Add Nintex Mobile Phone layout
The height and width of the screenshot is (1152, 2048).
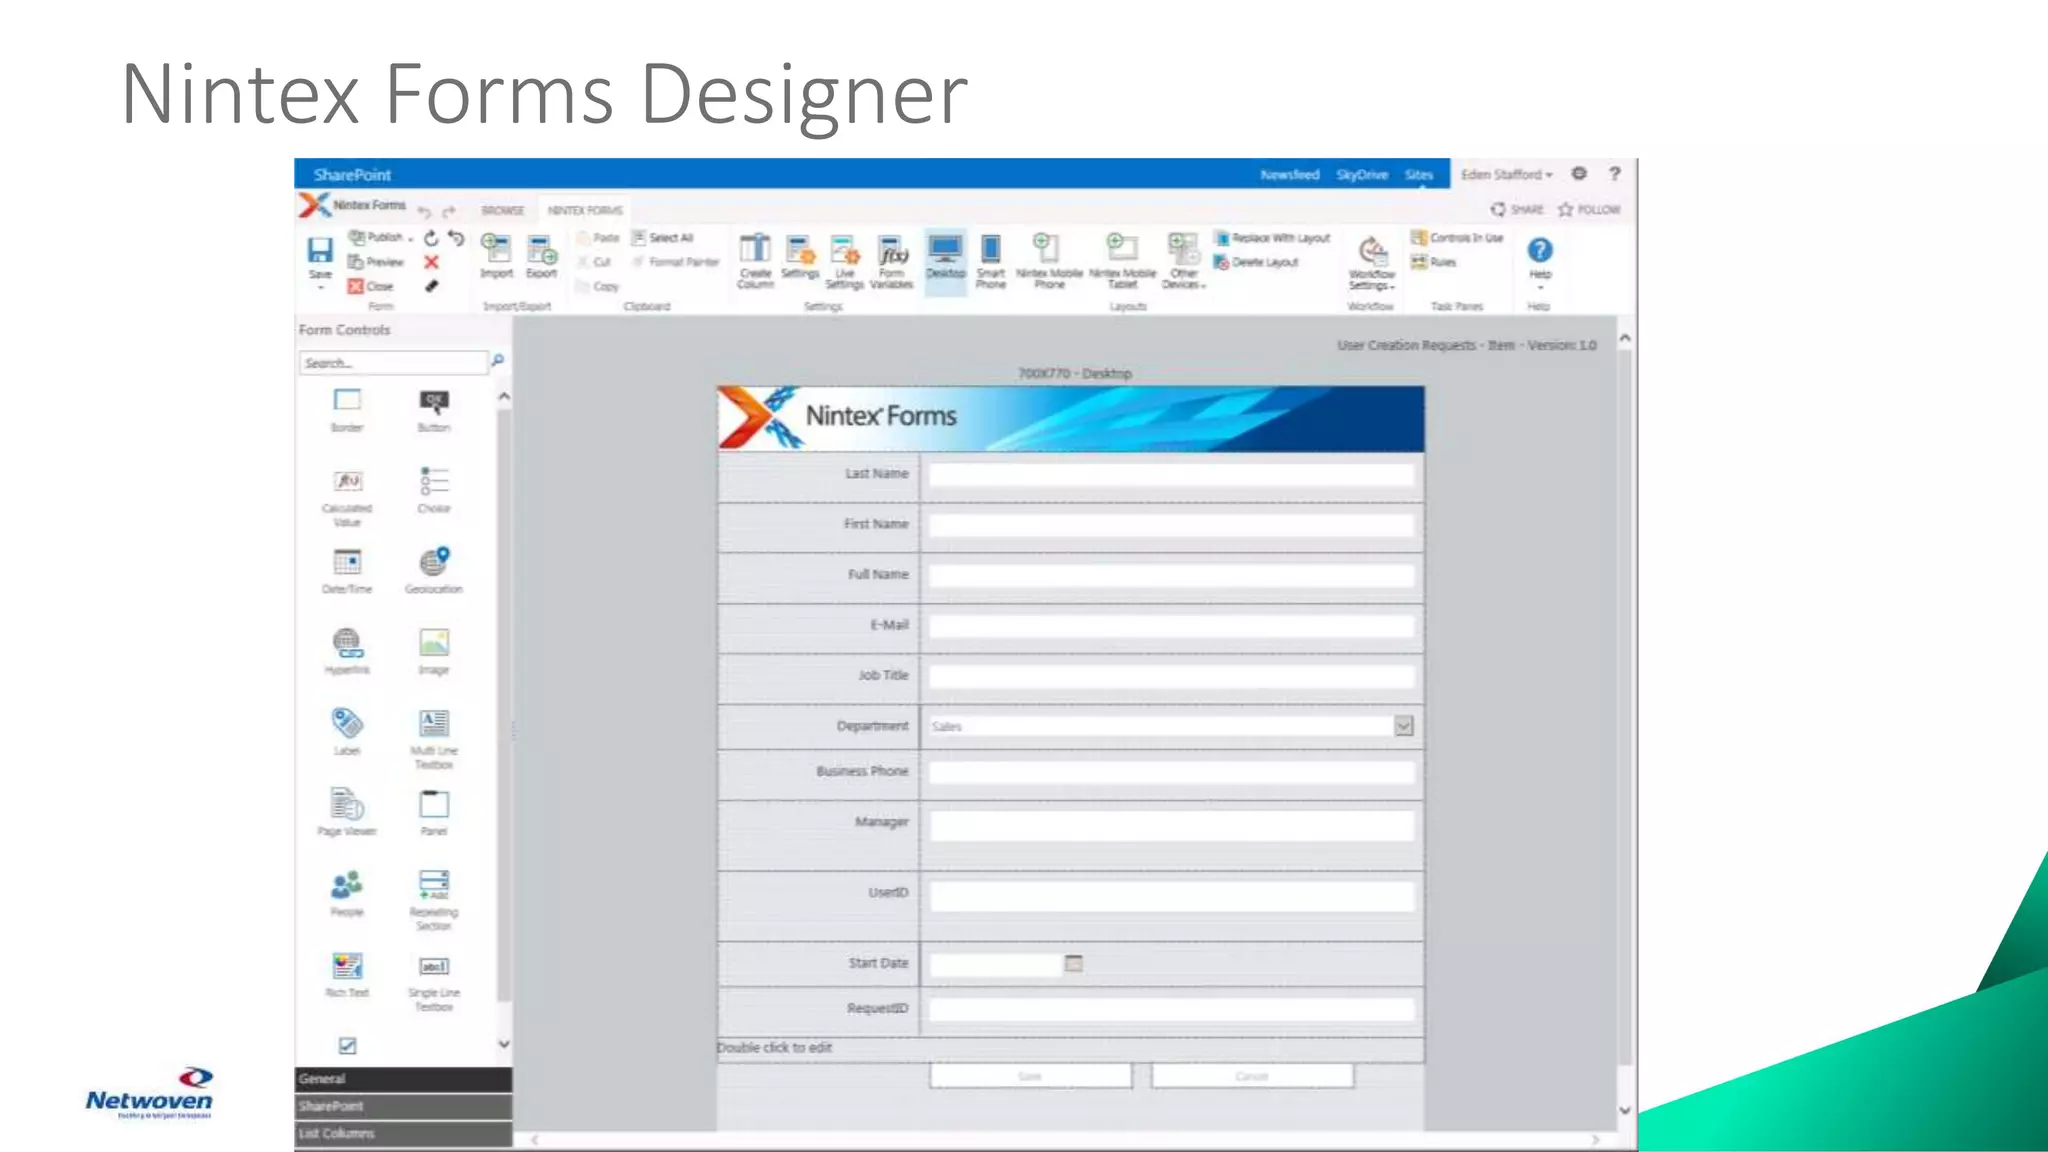click(x=1049, y=261)
